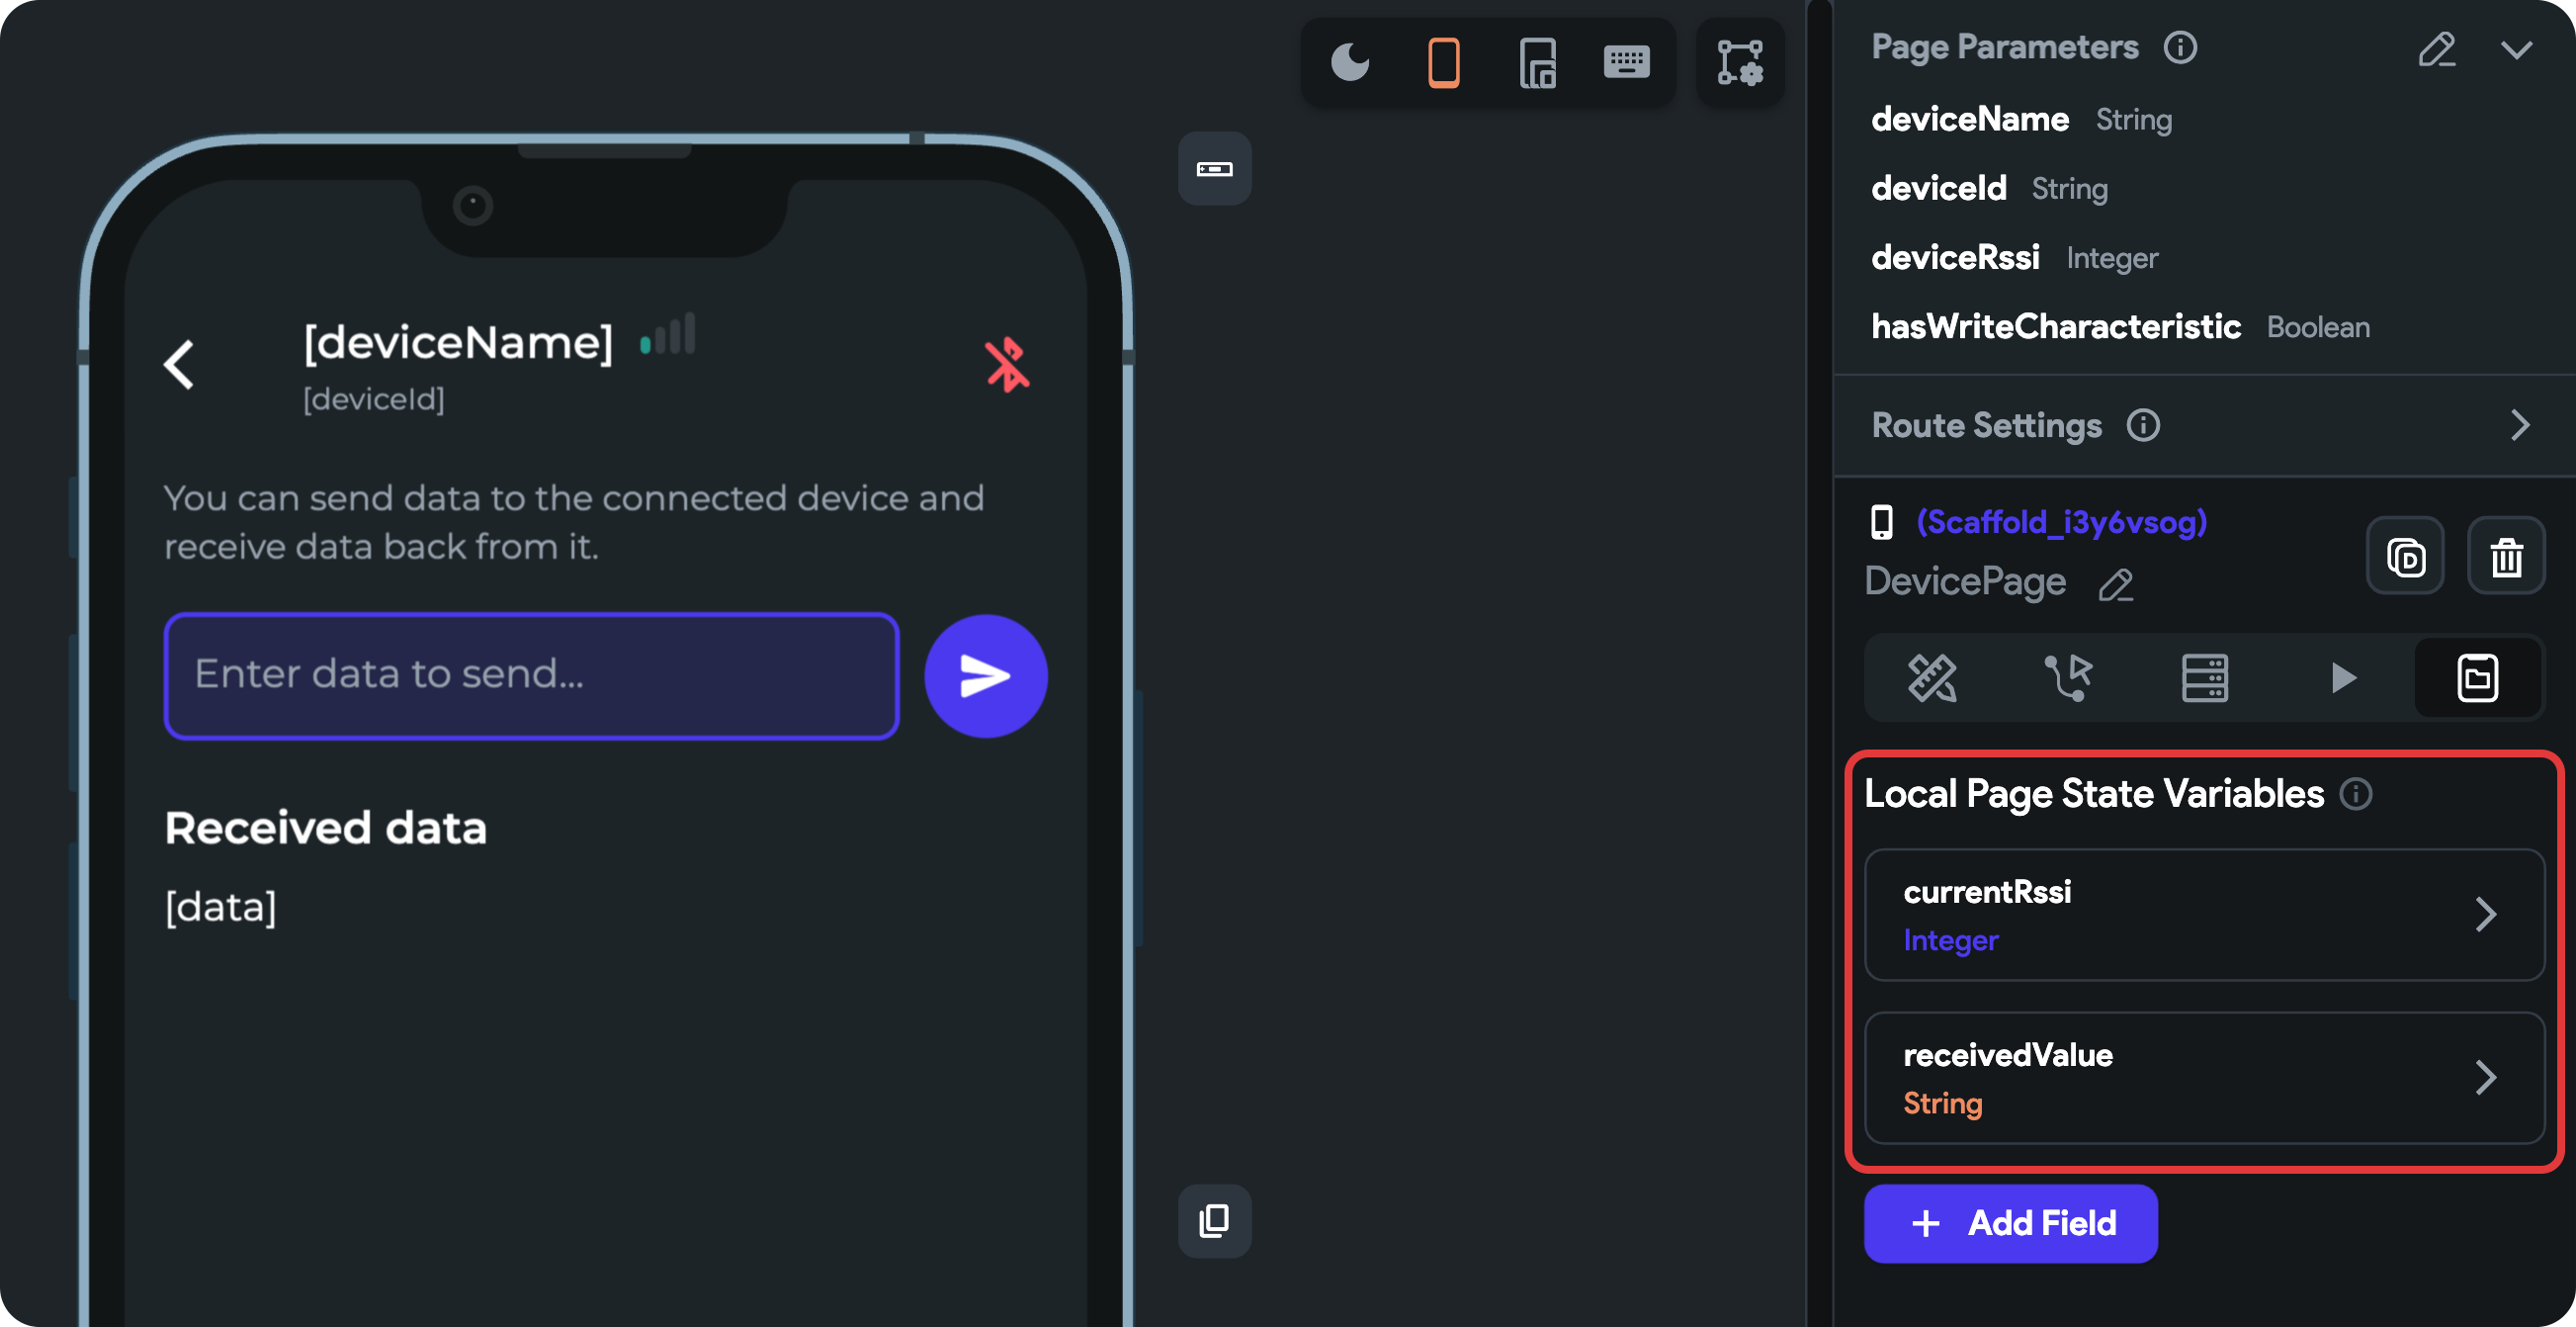Click the duplicate page icon button

tap(2405, 557)
